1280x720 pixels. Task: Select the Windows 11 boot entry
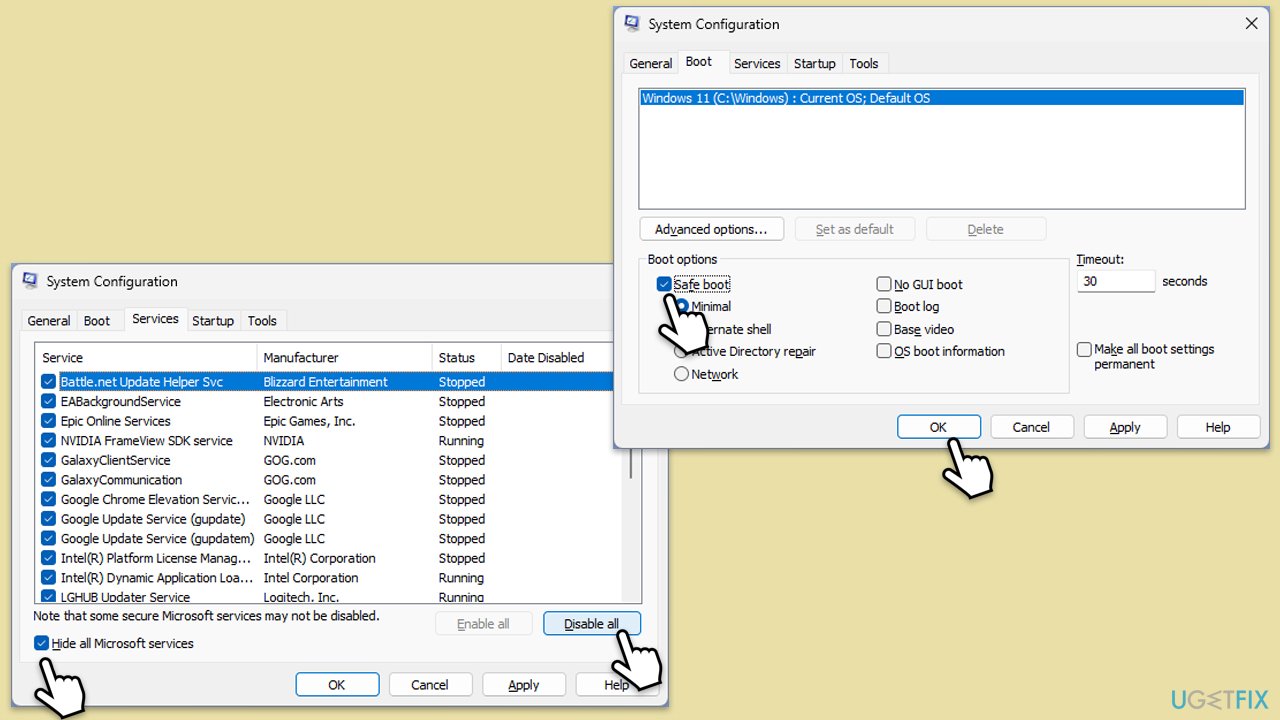point(940,98)
